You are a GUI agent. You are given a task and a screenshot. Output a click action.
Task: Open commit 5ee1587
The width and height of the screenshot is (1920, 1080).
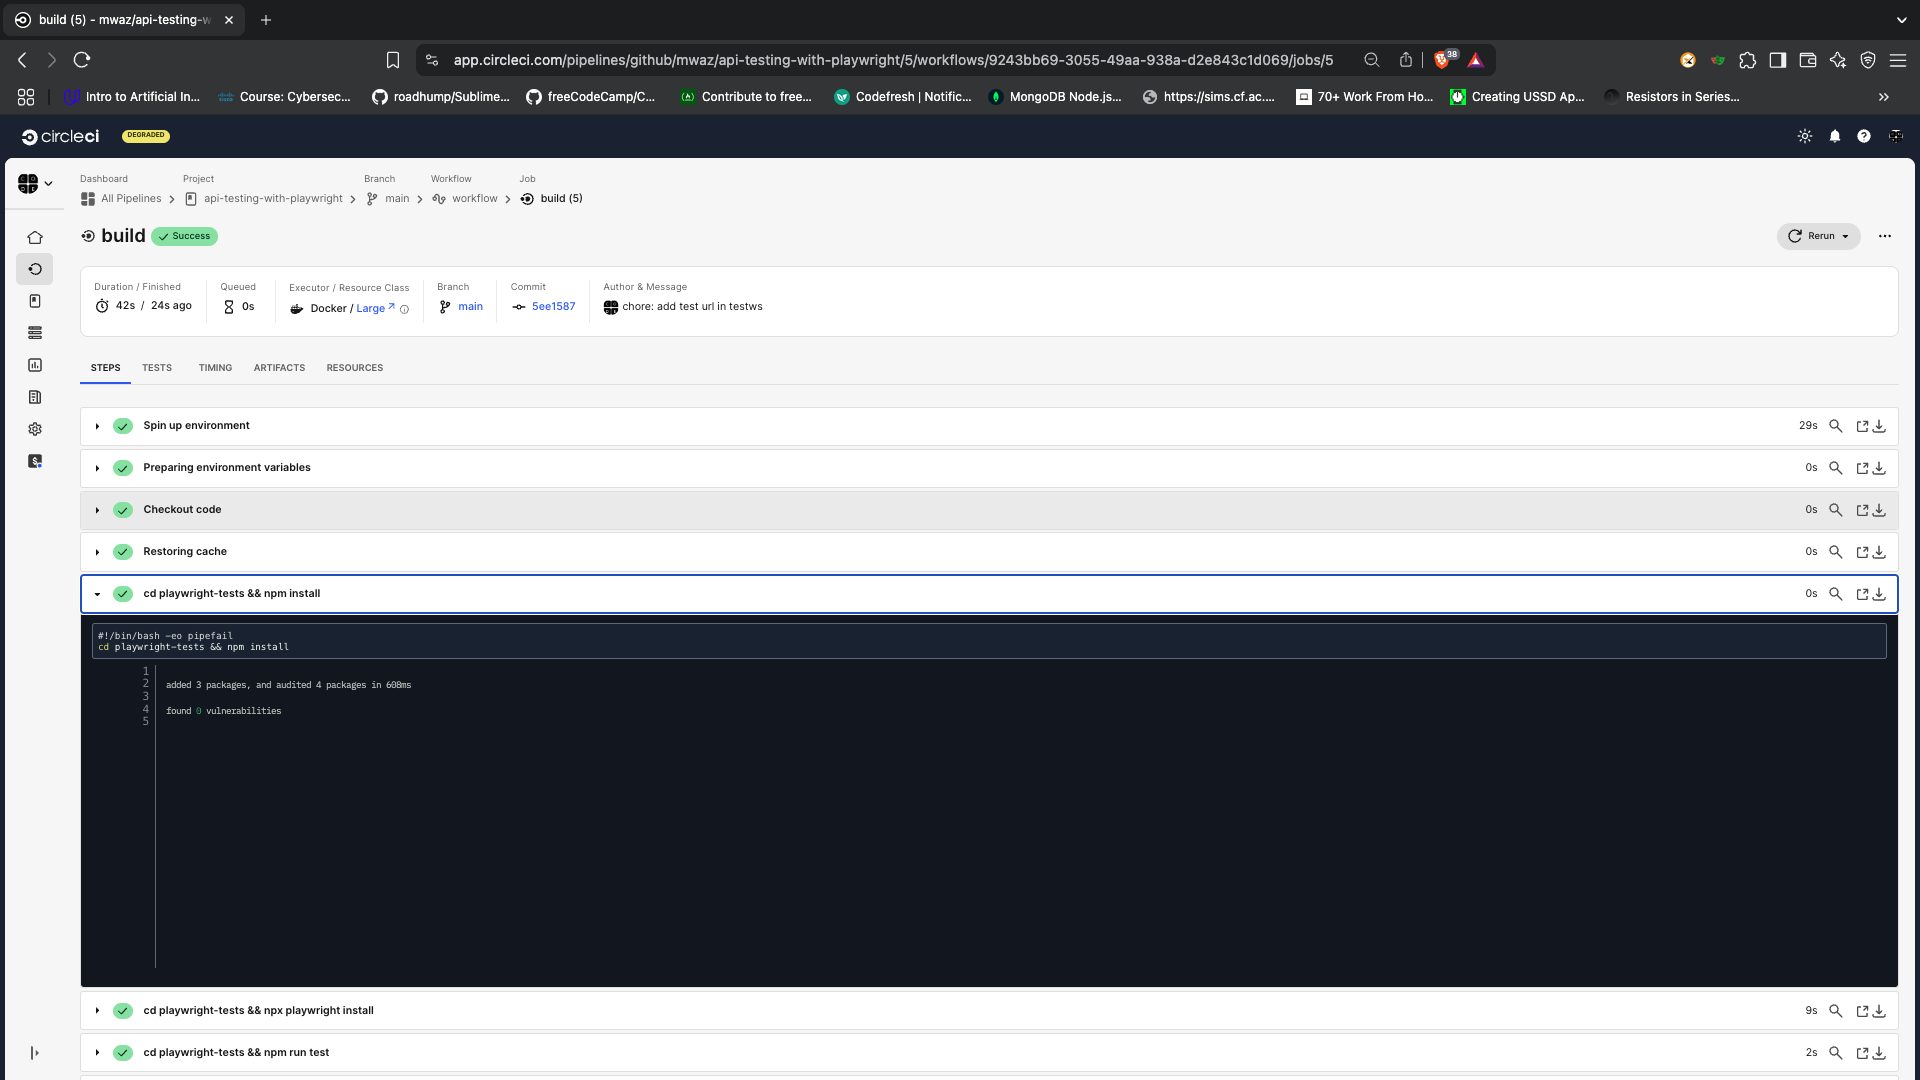pos(553,306)
